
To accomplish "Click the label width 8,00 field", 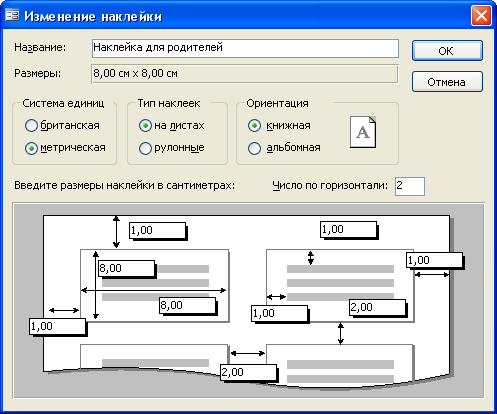I will 187,305.
